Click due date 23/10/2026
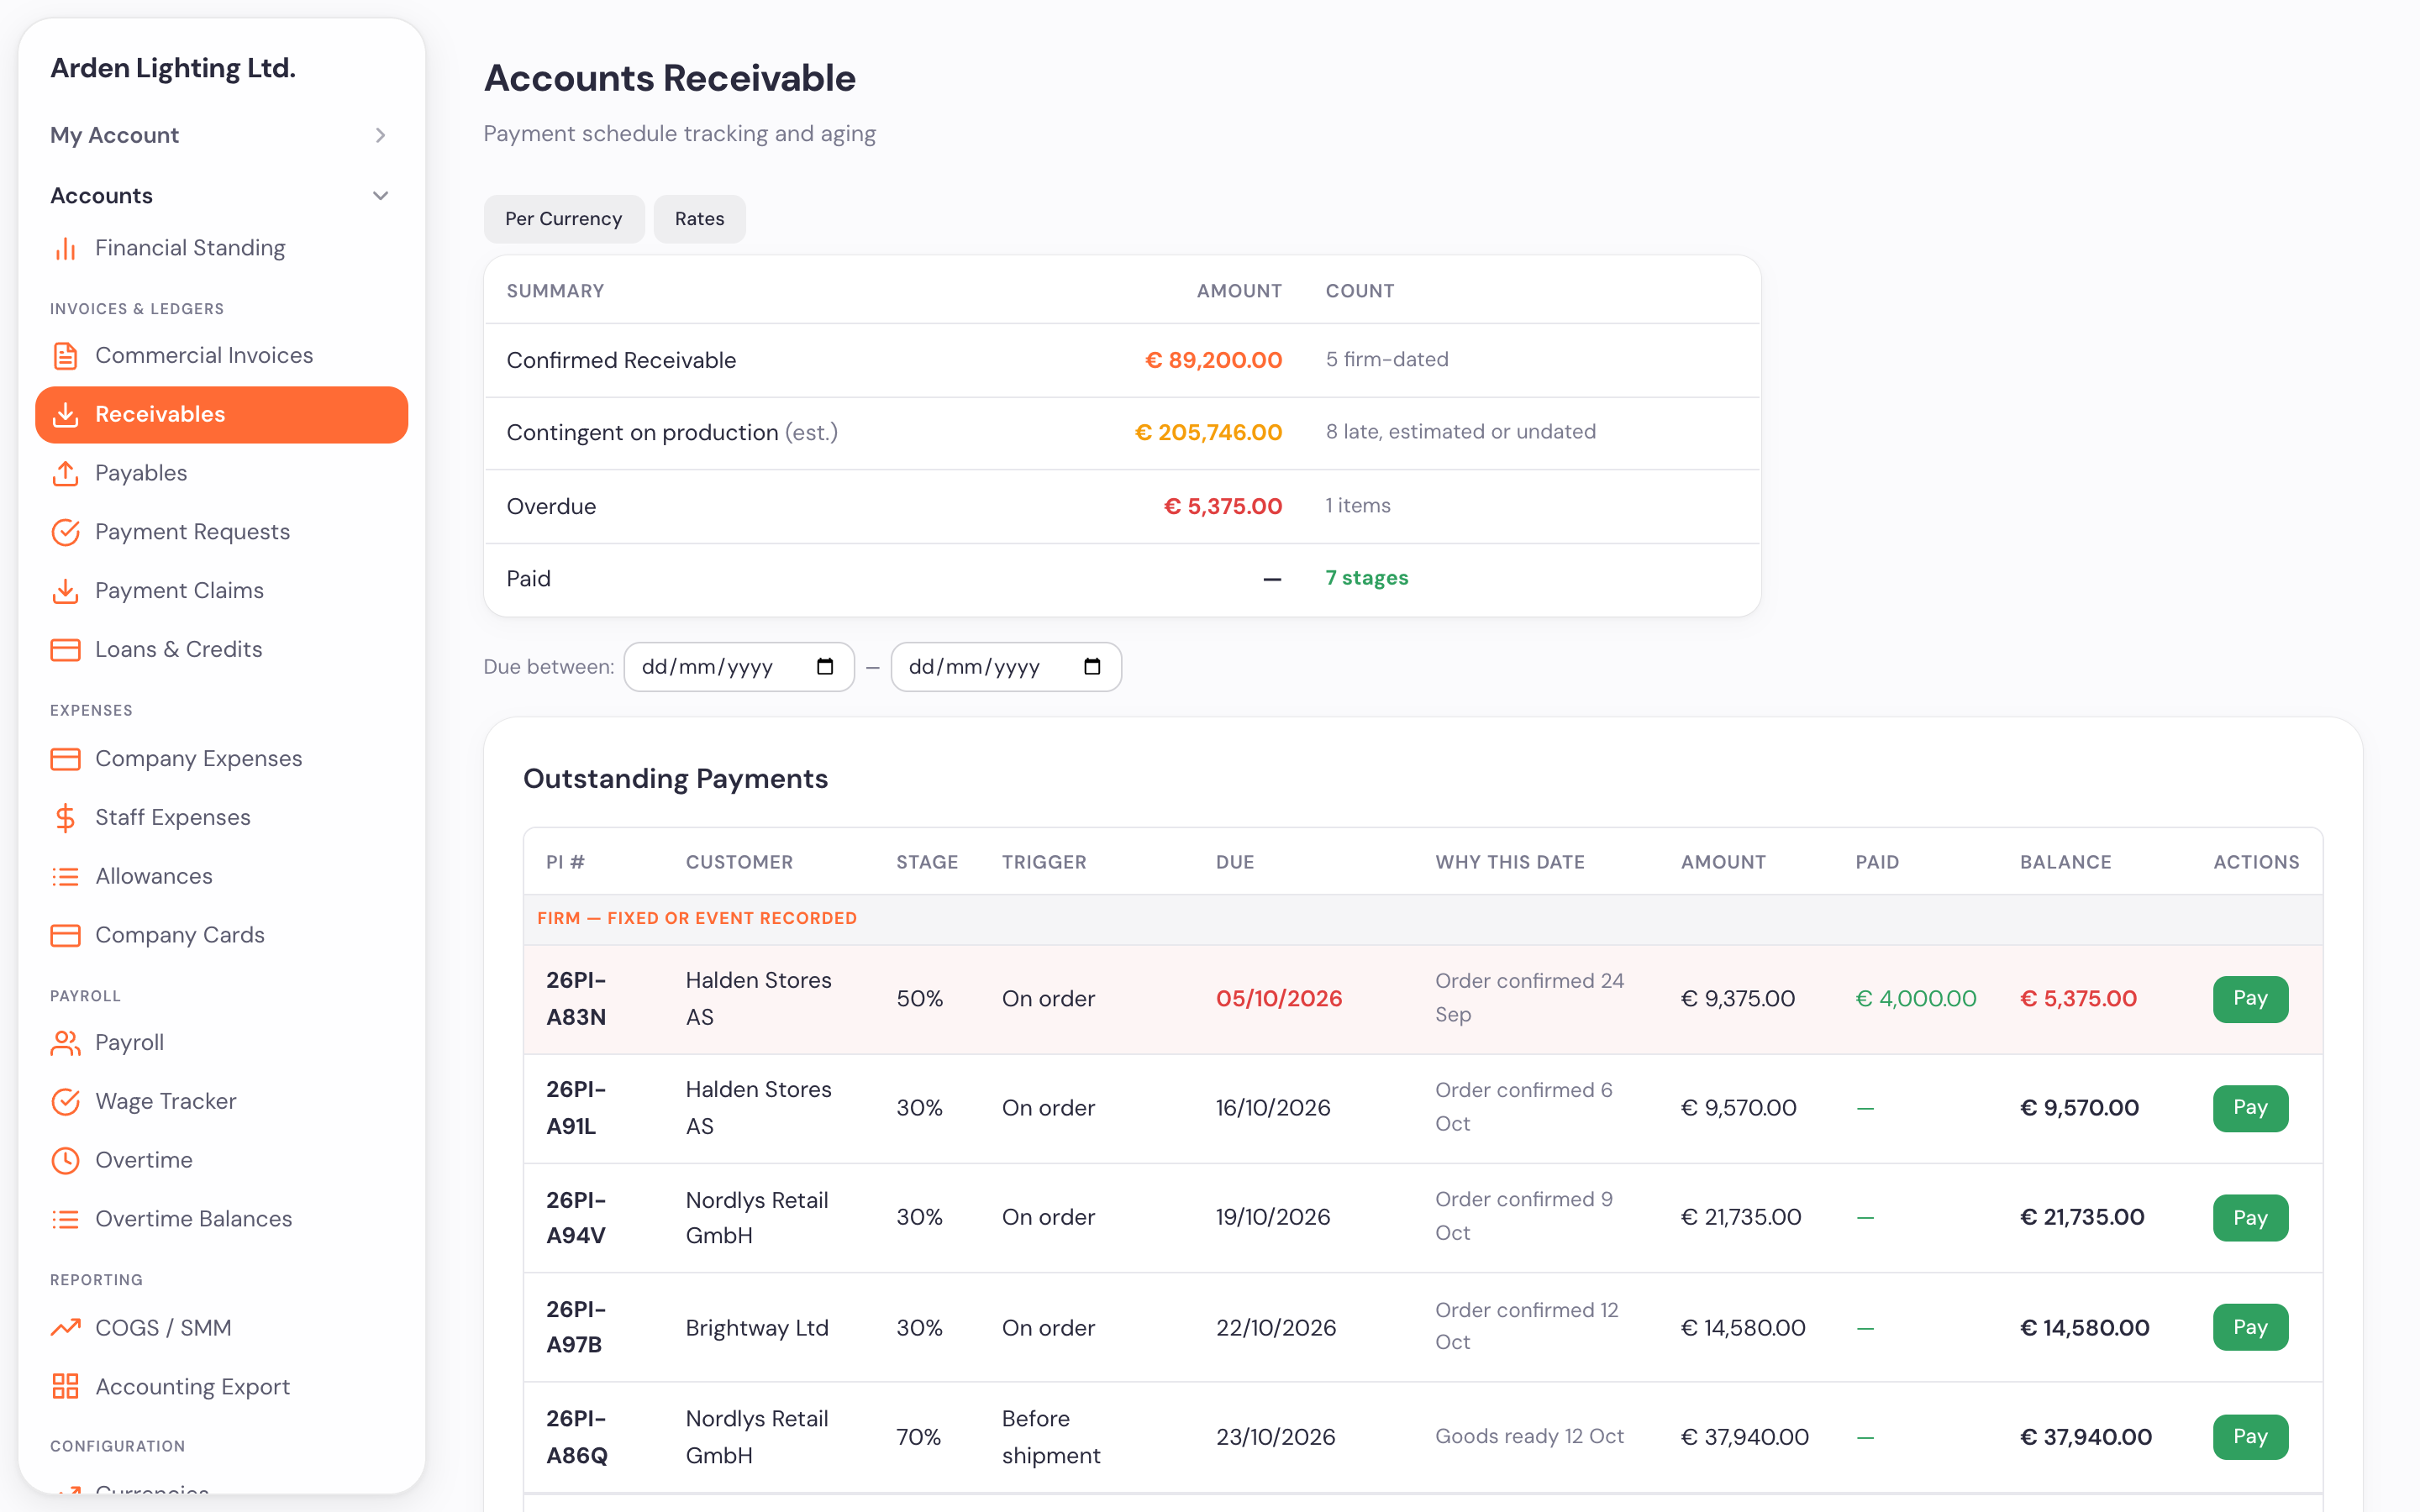The image size is (2420, 1512). pyautogui.click(x=1275, y=1437)
